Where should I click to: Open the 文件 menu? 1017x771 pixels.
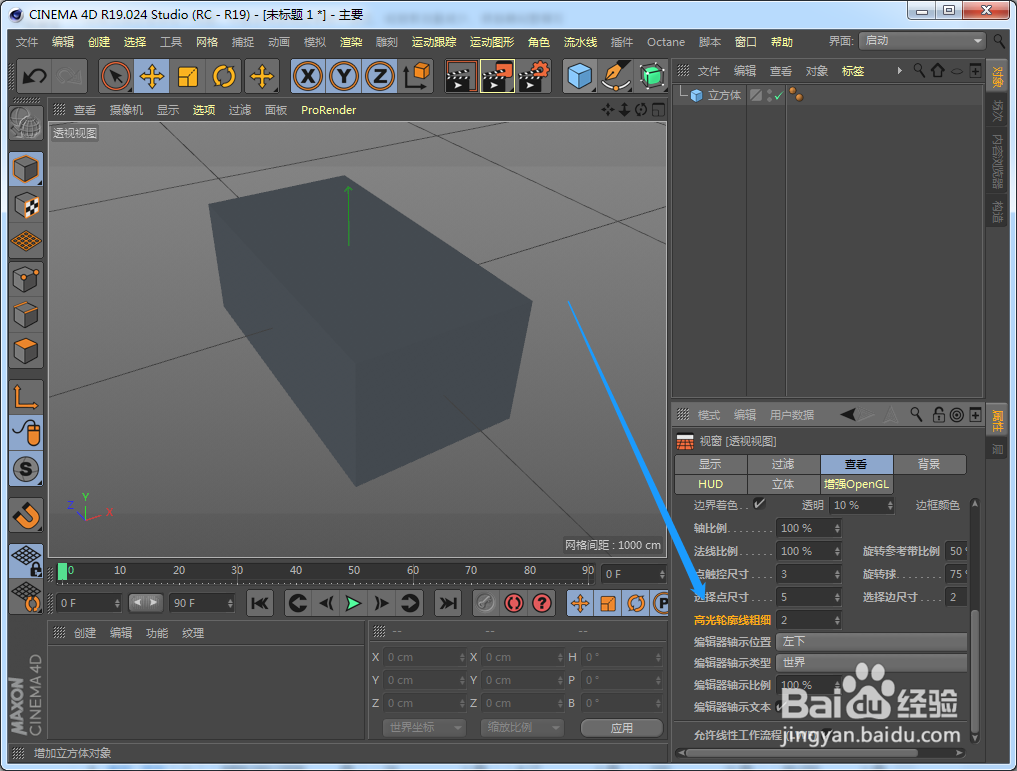click(27, 42)
